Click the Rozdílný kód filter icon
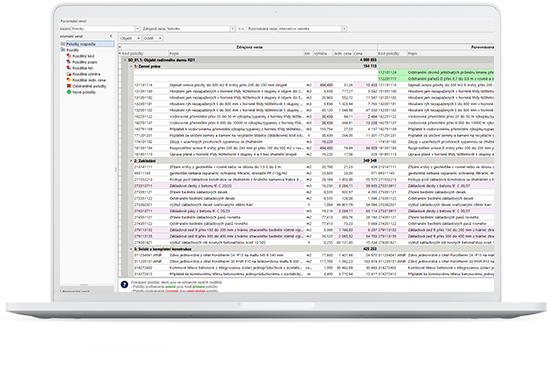Viewport: 550px width, 382px height. point(69,56)
